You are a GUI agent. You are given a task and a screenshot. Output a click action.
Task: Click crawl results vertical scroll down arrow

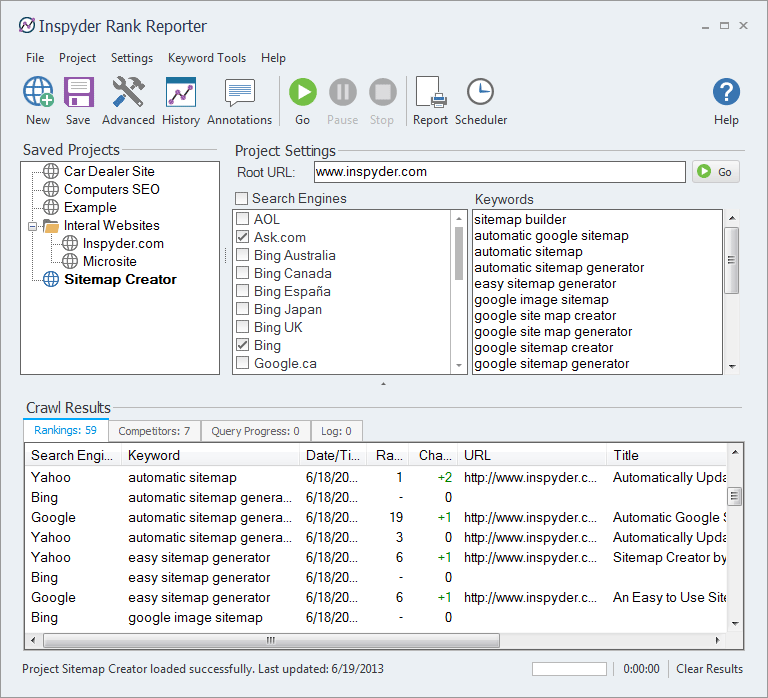point(735,624)
